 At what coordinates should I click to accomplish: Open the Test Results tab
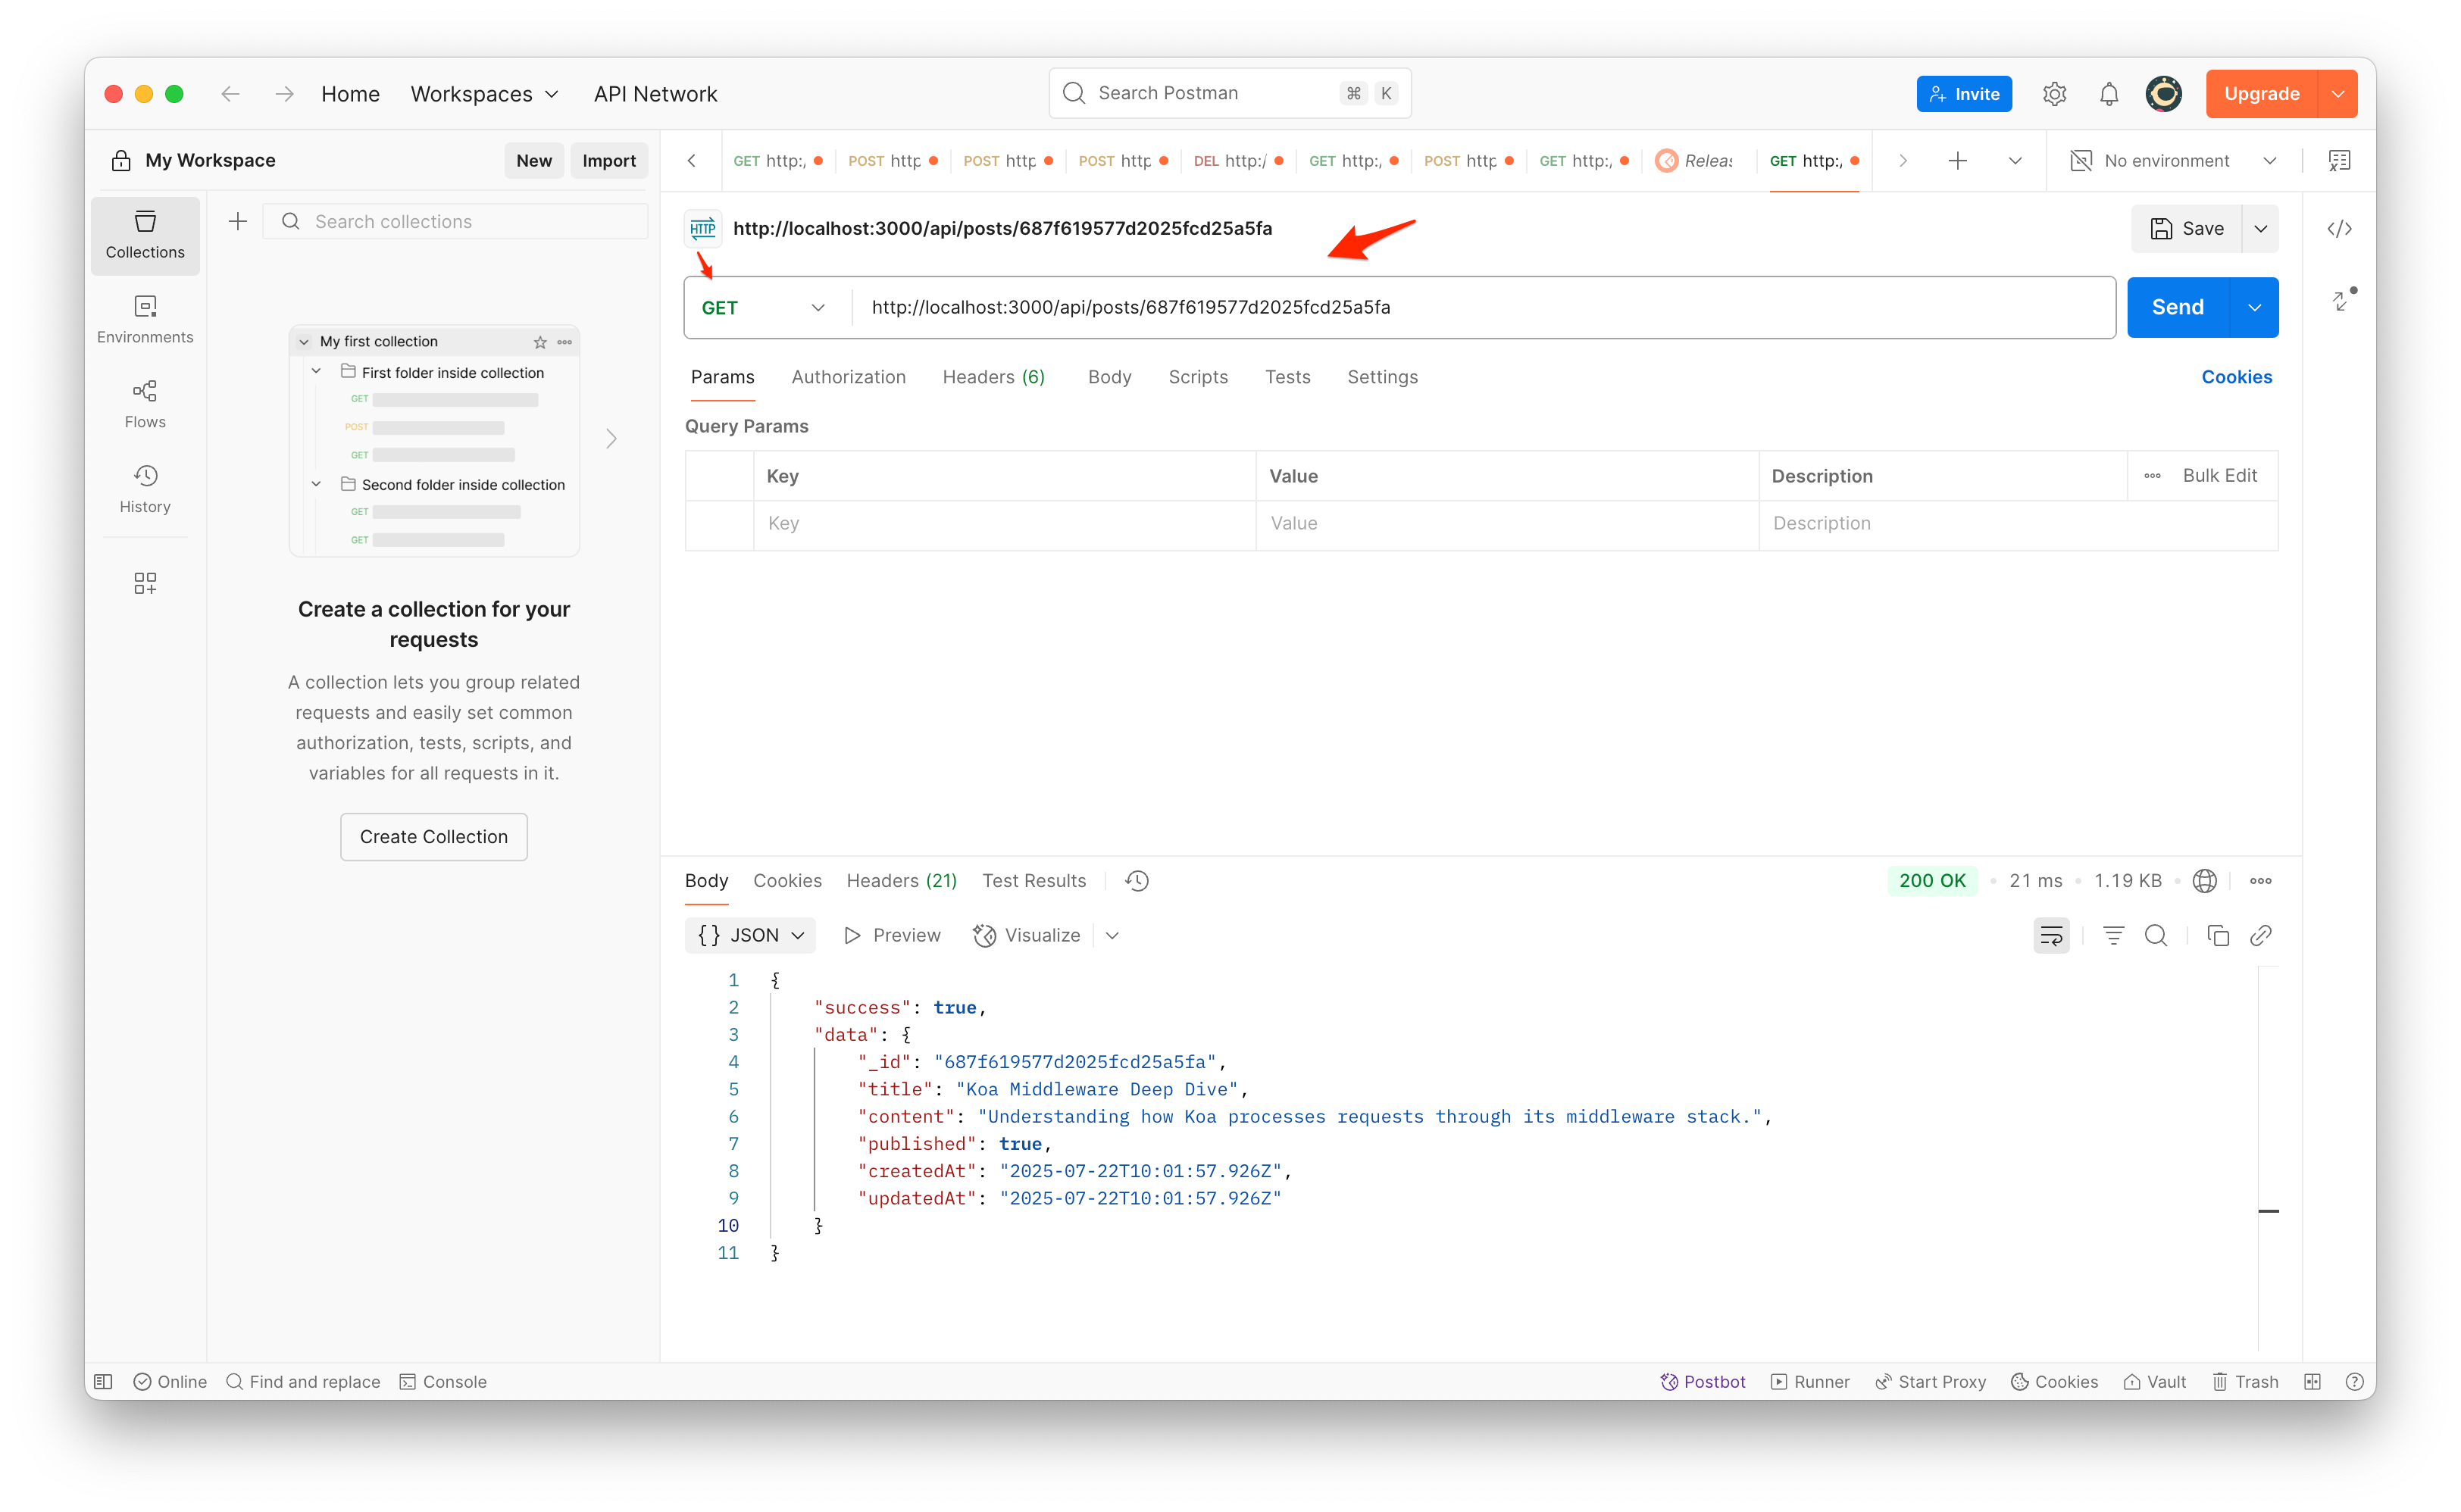point(1034,880)
